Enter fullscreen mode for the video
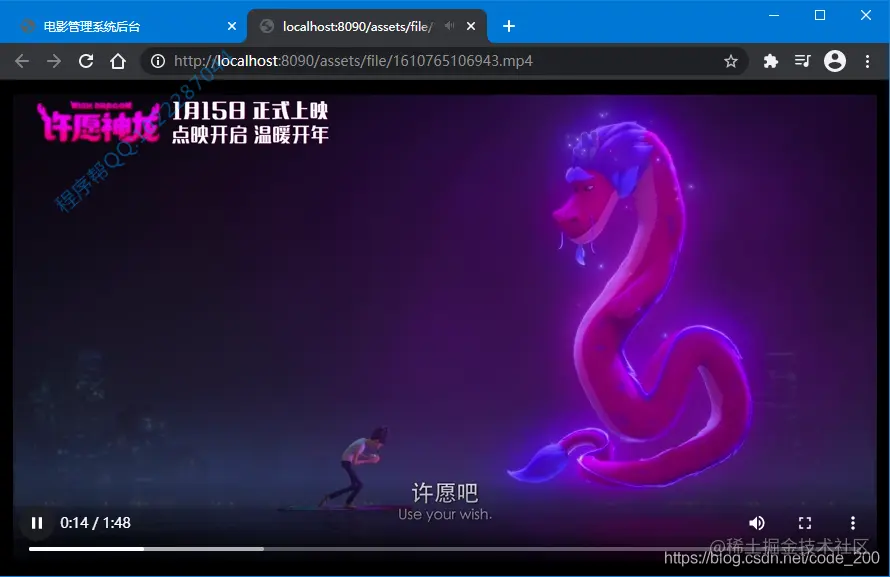 [x=805, y=522]
